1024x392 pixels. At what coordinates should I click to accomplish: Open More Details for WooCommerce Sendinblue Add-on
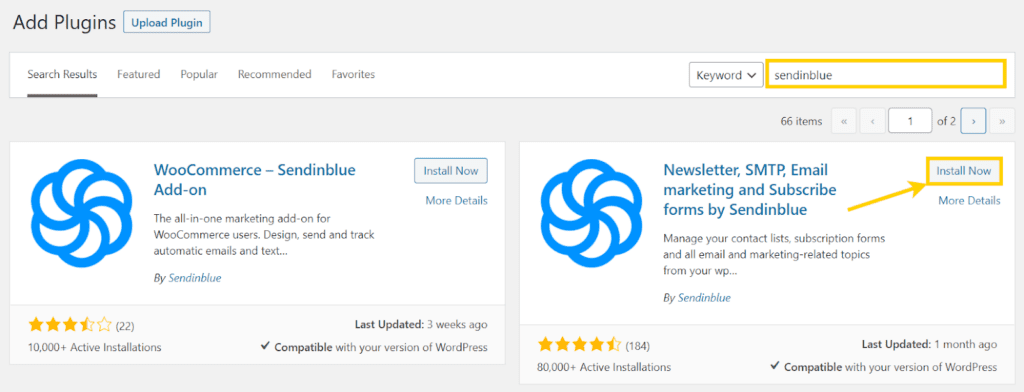click(x=456, y=201)
